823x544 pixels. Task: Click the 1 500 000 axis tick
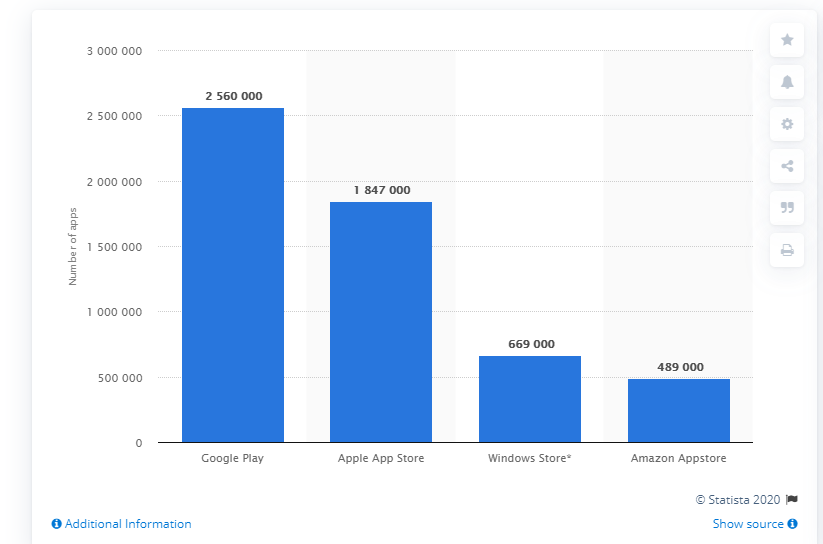tap(114, 247)
